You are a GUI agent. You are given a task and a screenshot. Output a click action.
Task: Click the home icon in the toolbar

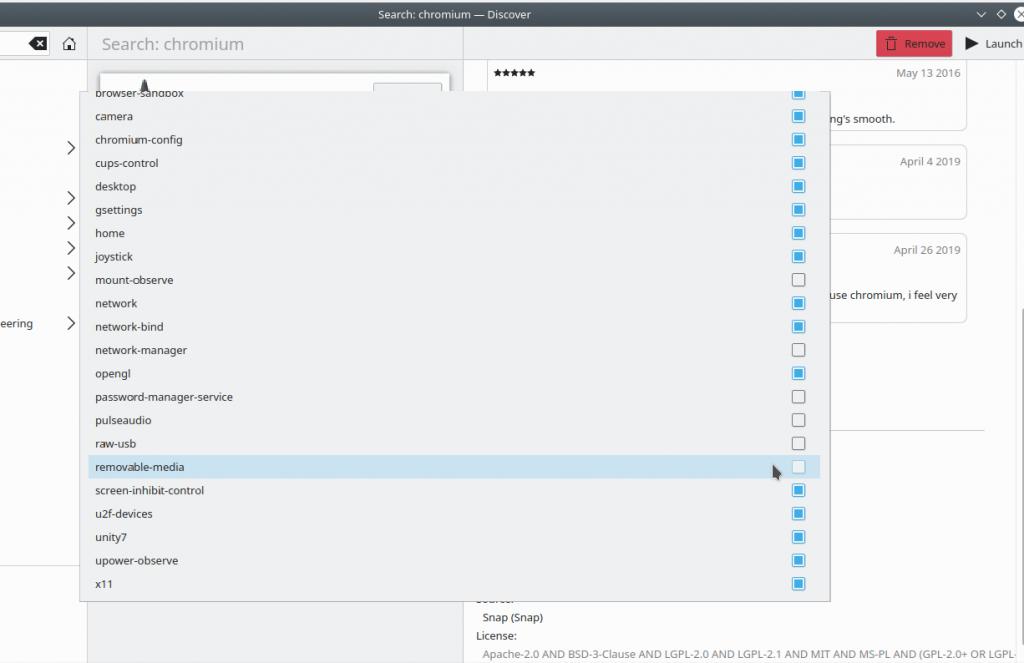[69, 44]
